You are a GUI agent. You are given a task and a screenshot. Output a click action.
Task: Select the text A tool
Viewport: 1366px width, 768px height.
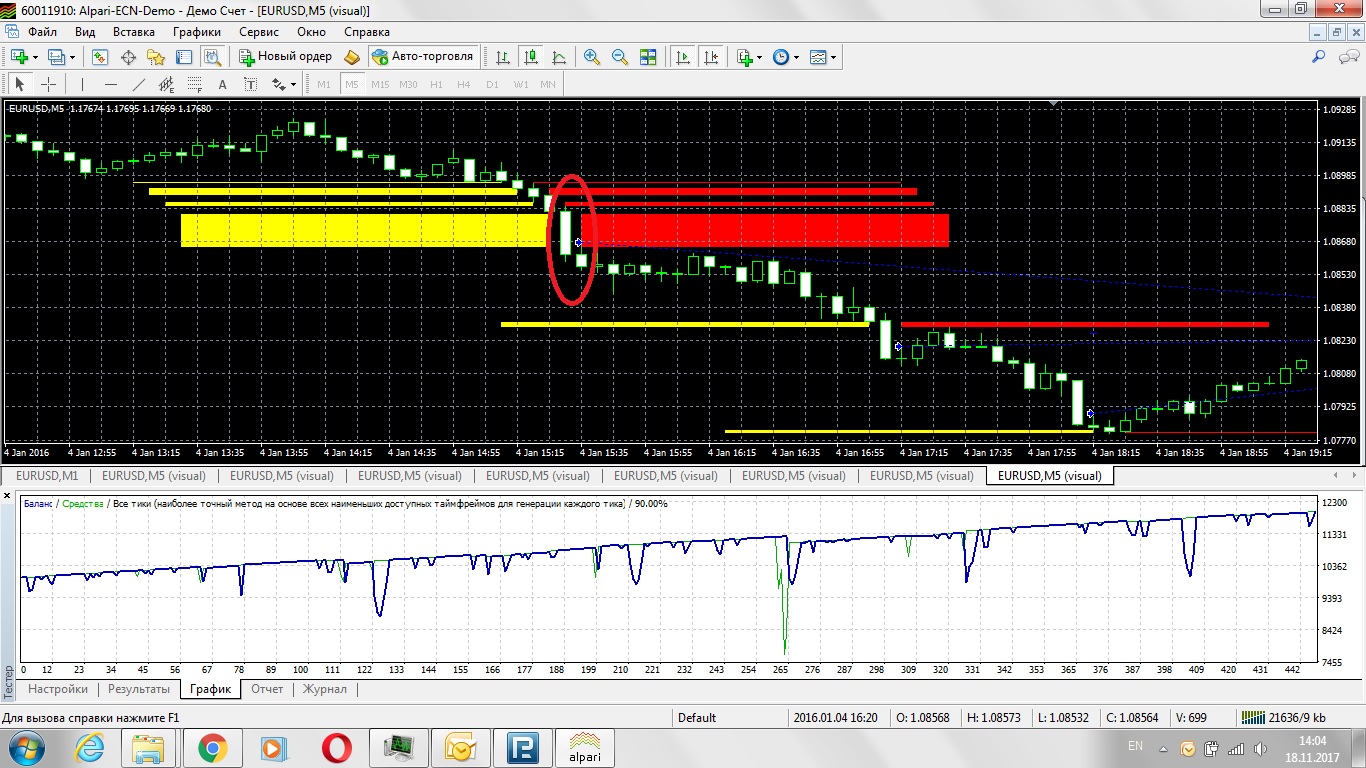coord(222,85)
